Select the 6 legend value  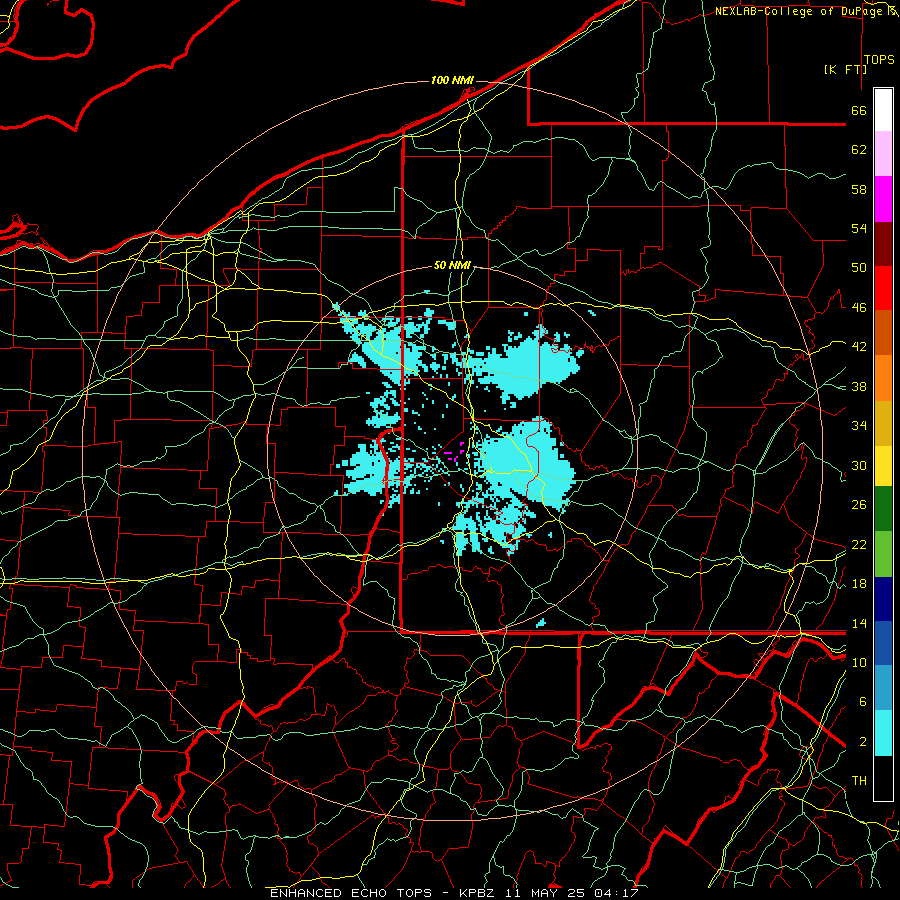click(863, 702)
